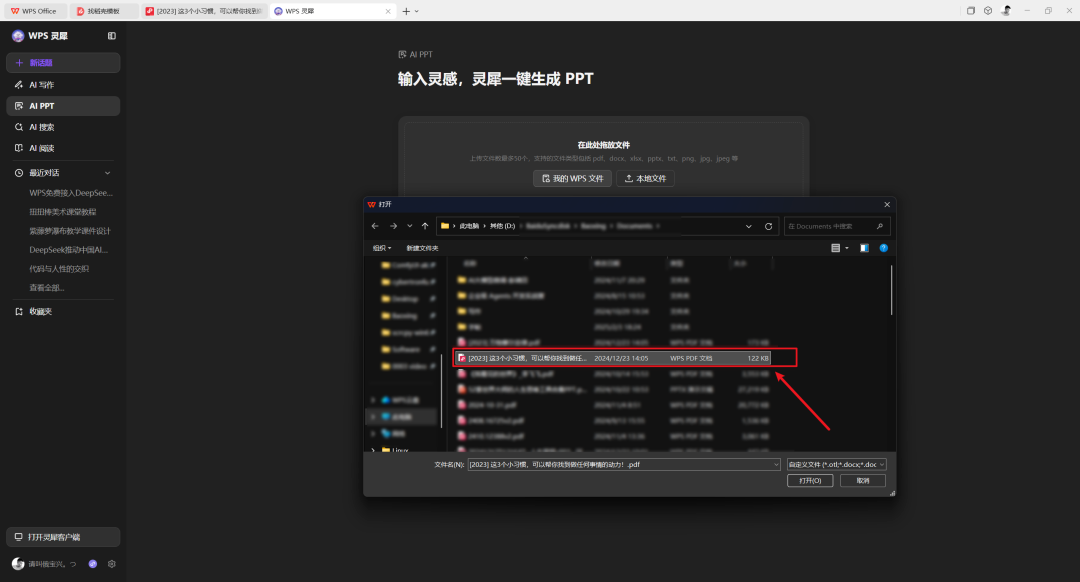The width and height of the screenshot is (1080, 582).
Task: Click 其他 (D:) in the address path
Action: click(502, 226)
